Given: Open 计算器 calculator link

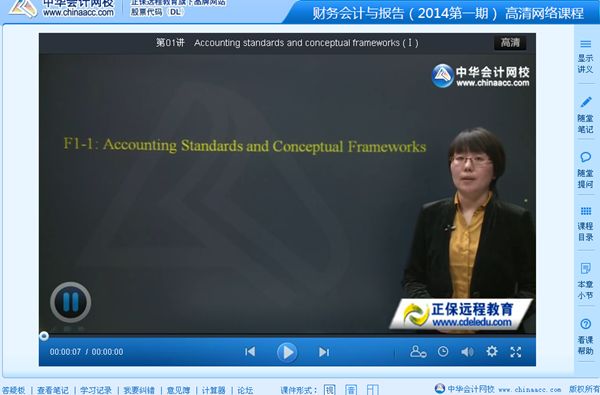Looking at the screenshot, I should coord(214,390).
